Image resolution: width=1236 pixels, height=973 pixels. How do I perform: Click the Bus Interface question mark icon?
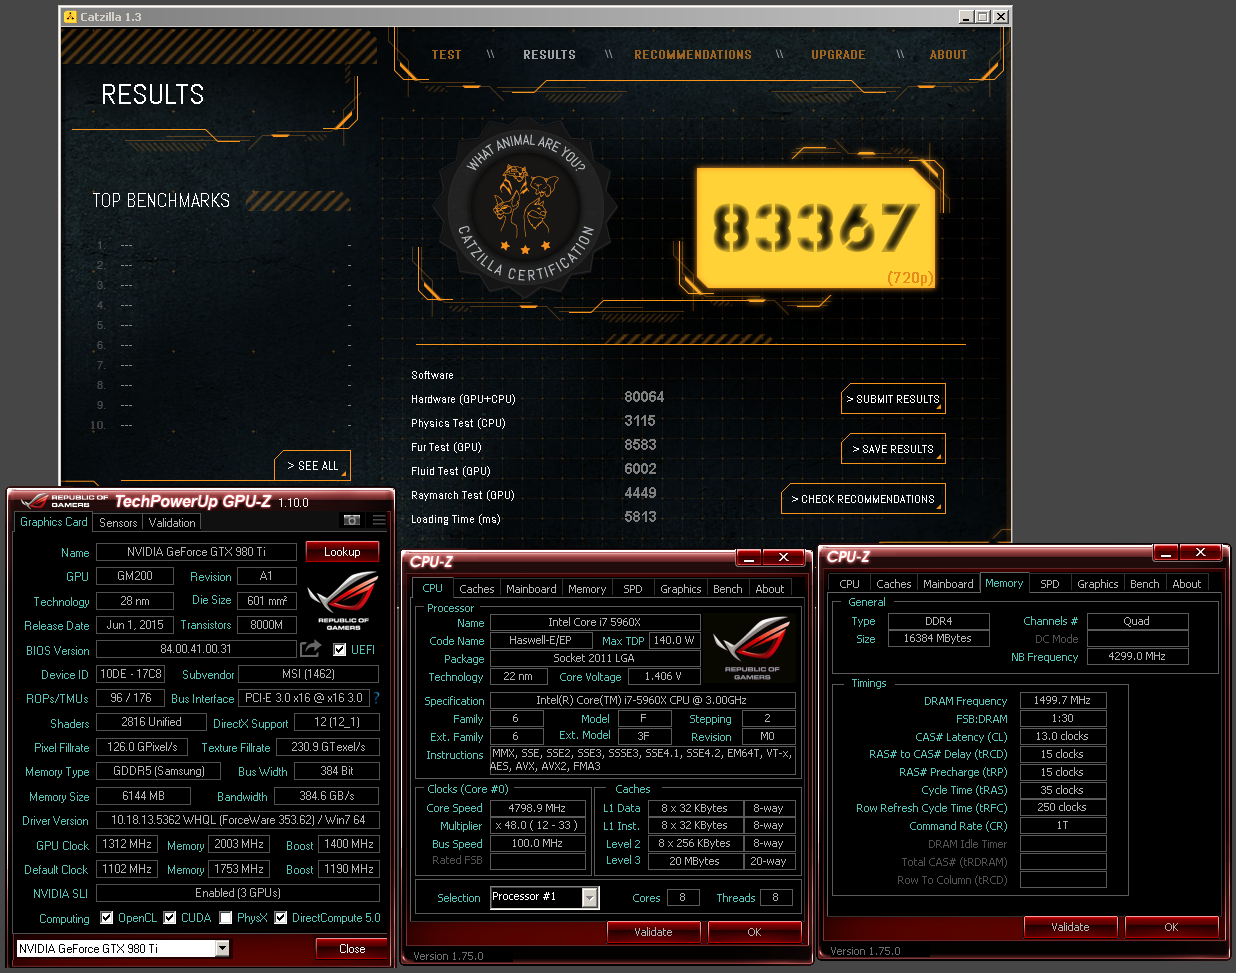377,698
